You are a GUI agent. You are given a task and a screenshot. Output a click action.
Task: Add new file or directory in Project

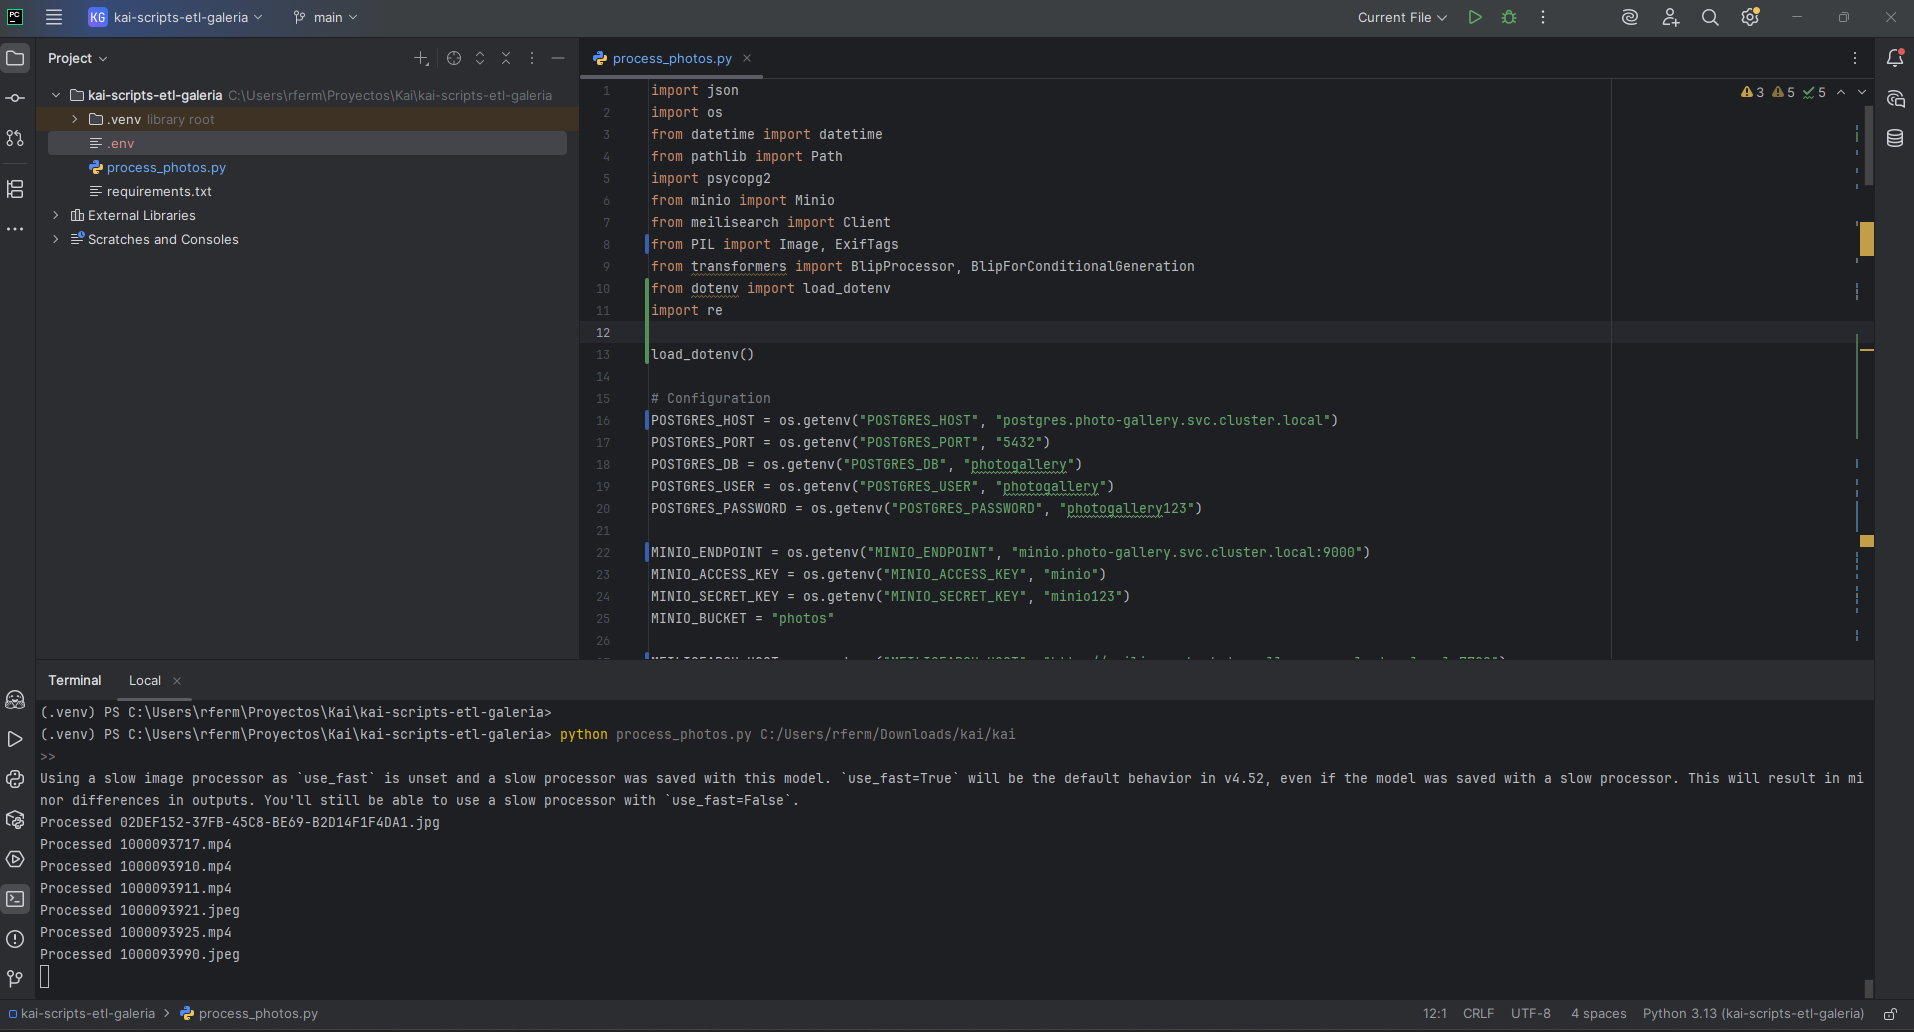click(421, 58)
